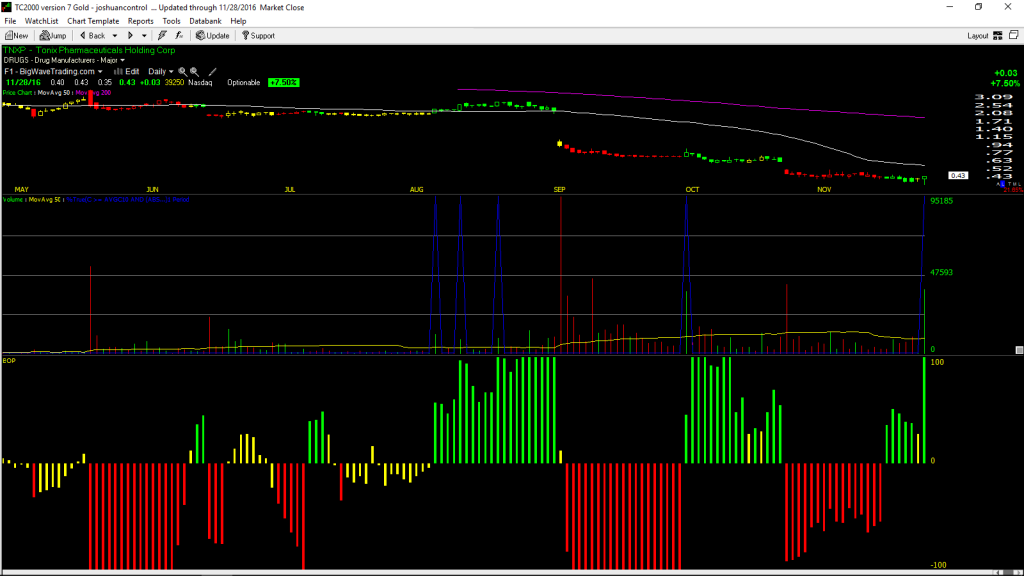The image size is (1024, 576).
Task: Click the small square icon right of volume pane
Action: [1019, 351]
